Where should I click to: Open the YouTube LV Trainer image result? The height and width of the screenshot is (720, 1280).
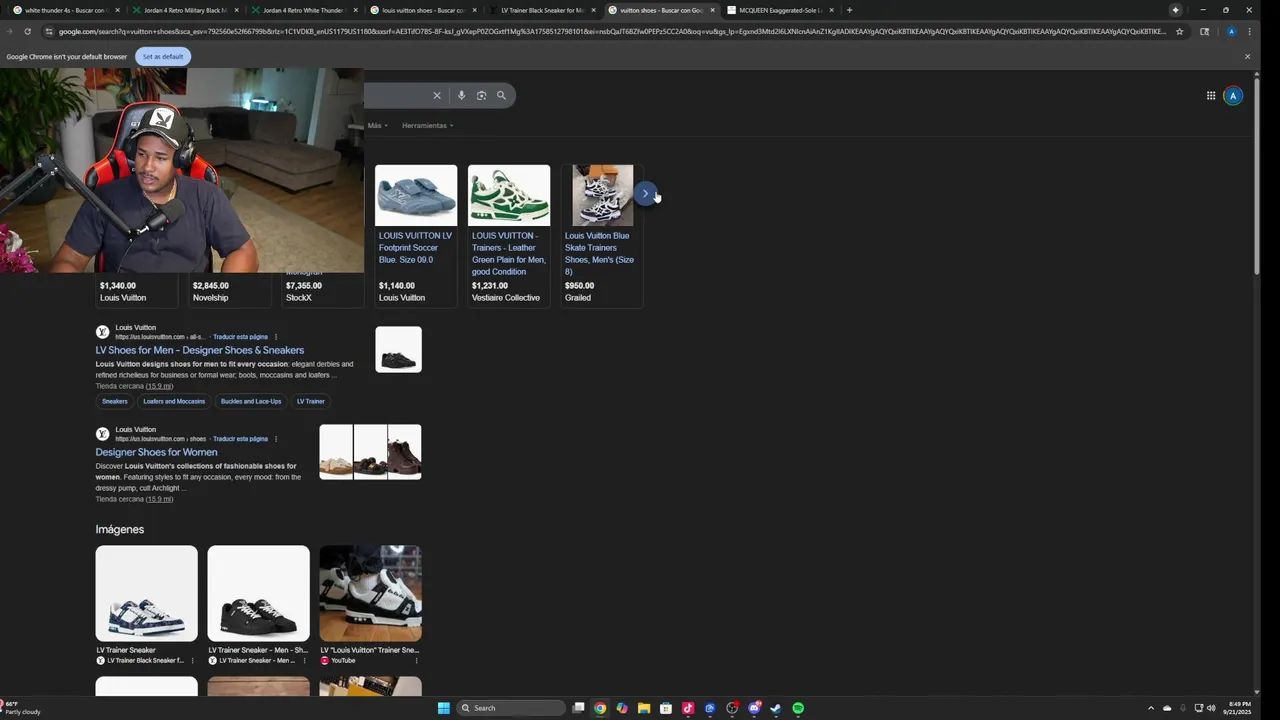point(370,593)
